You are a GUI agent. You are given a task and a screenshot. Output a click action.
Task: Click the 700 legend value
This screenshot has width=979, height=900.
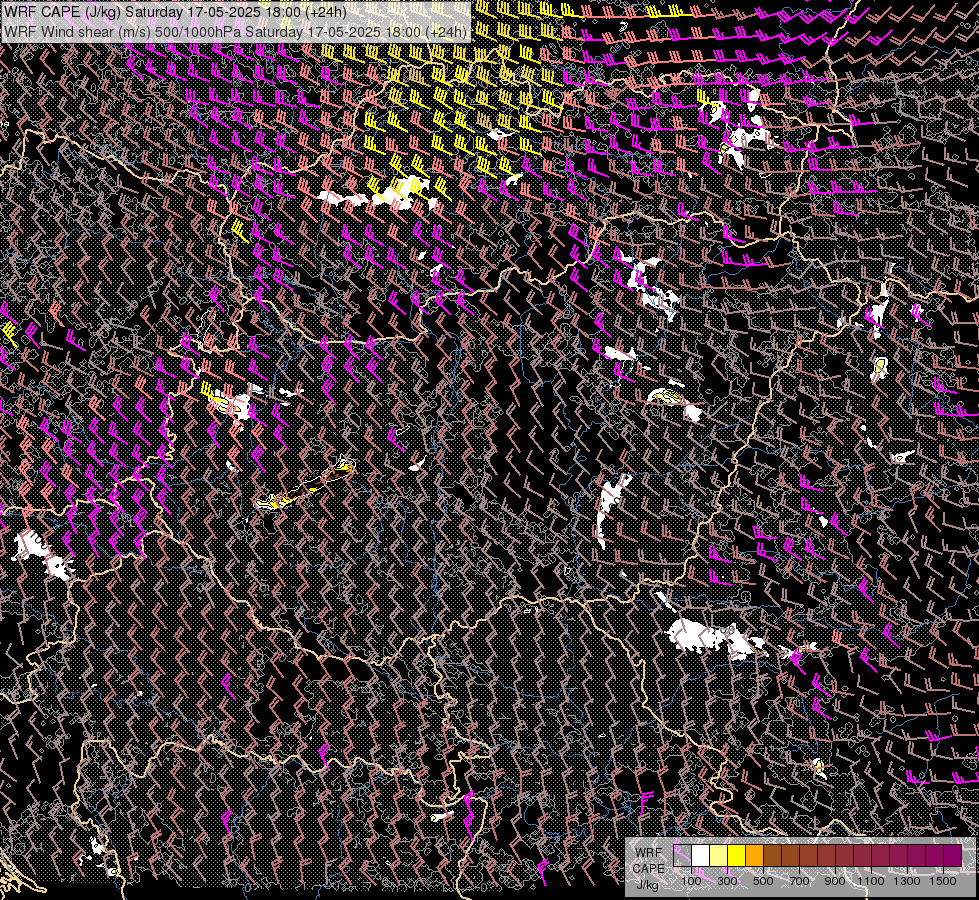(x=799, y=881)
